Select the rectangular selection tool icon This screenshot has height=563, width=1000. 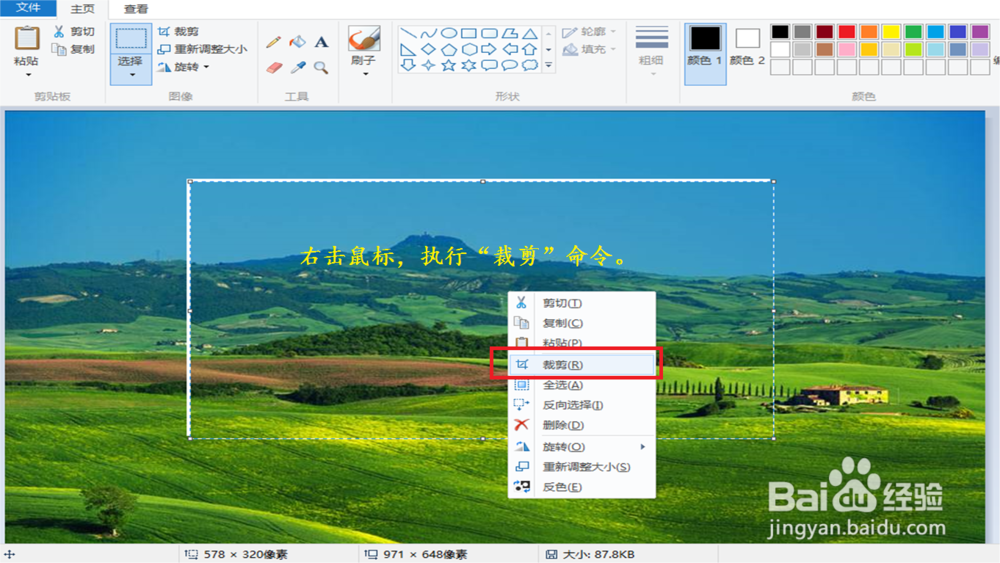pyautogui.click(x=131, y=38)
